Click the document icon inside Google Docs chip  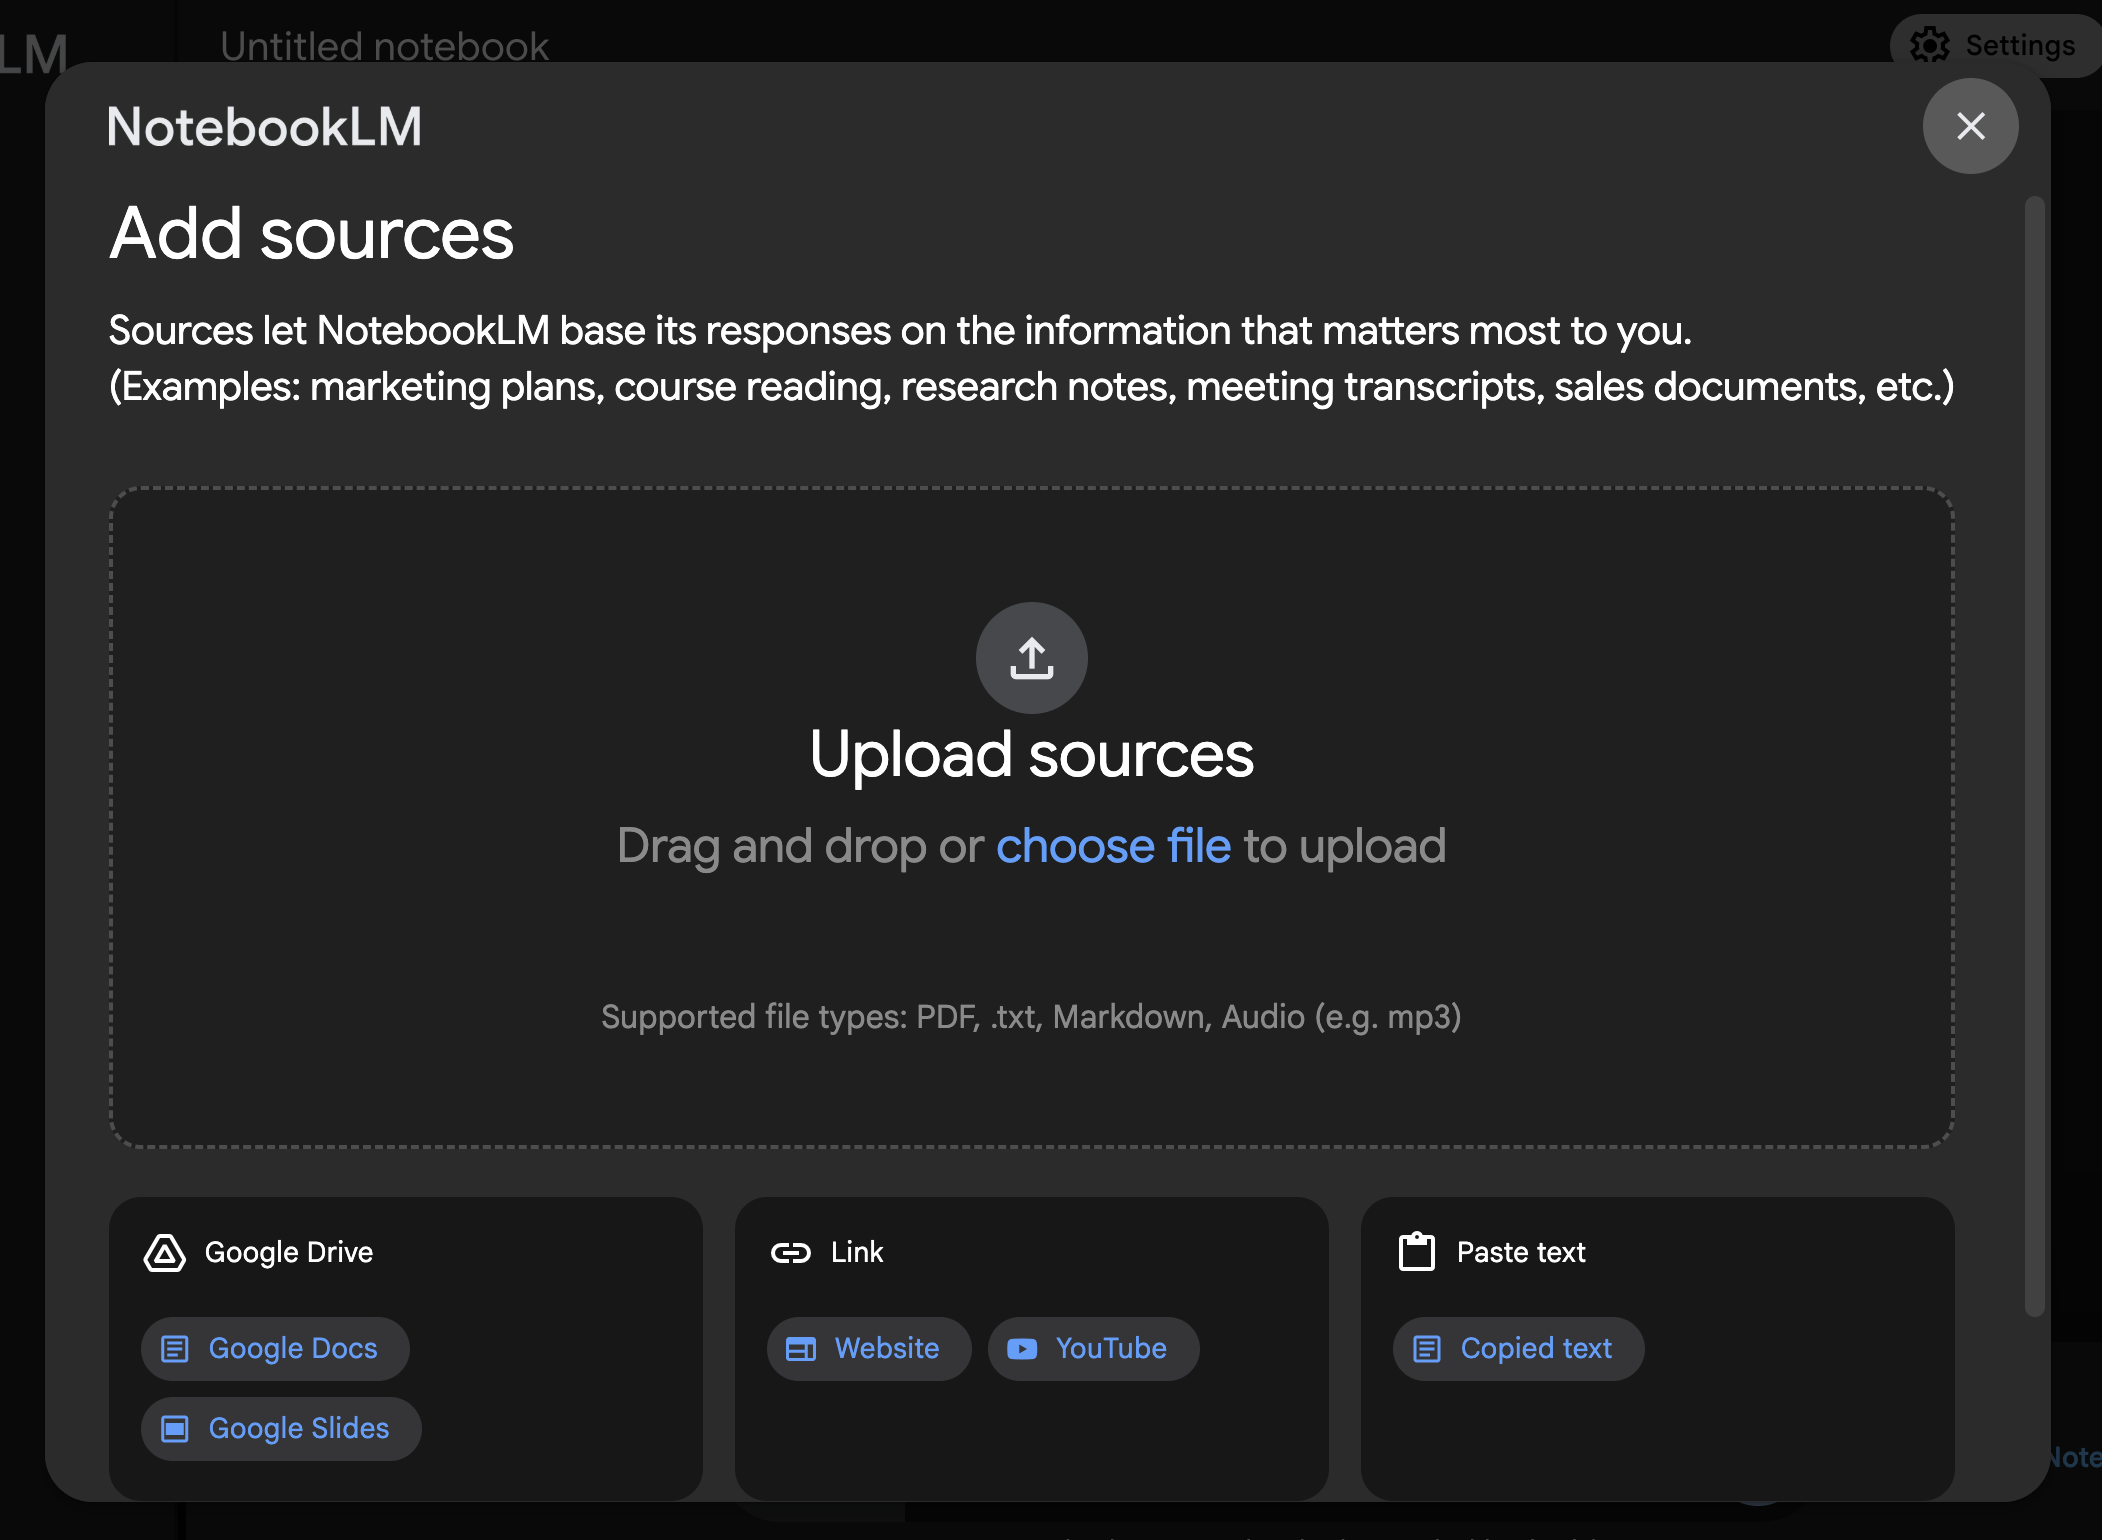[x=176, y=1348]
